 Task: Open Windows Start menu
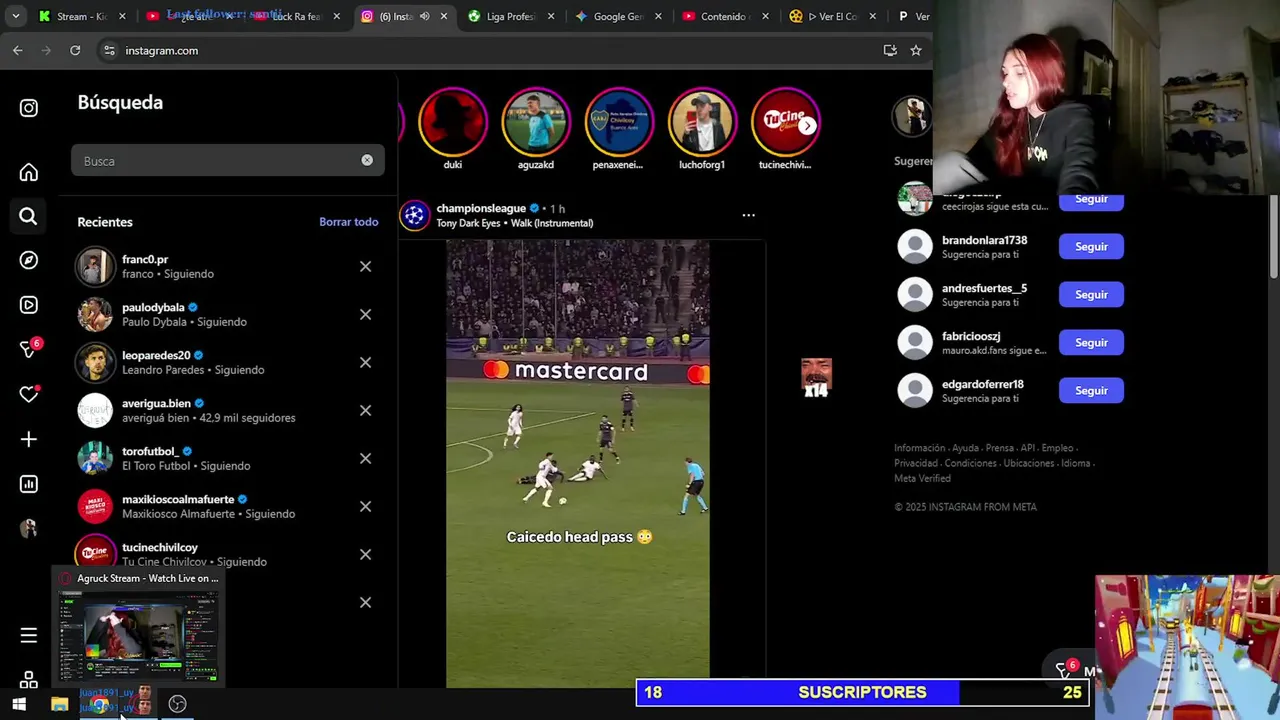pos(19,704)
